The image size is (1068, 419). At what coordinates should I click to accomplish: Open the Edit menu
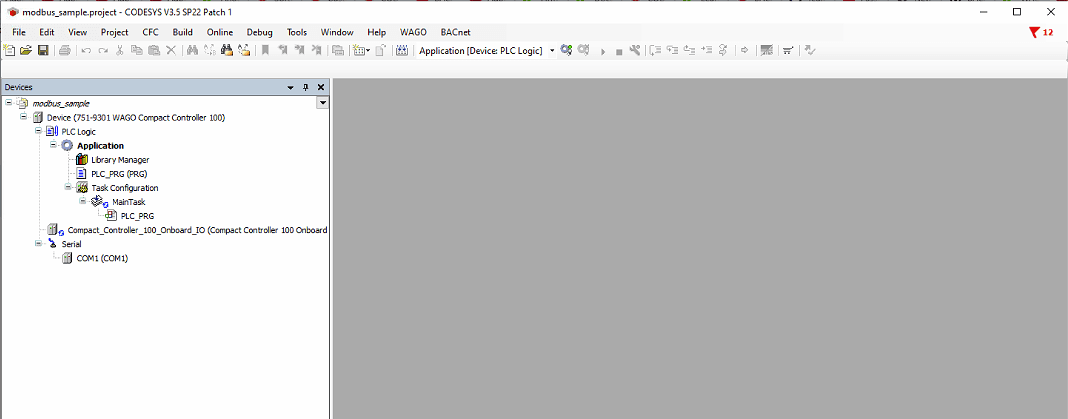(46, 32)
